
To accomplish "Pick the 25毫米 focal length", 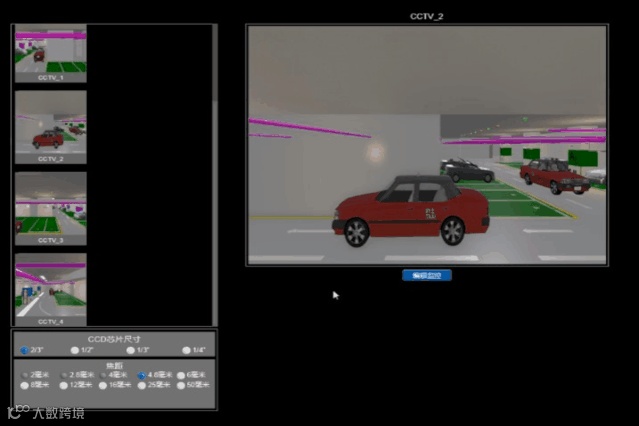I will (141, 385).
